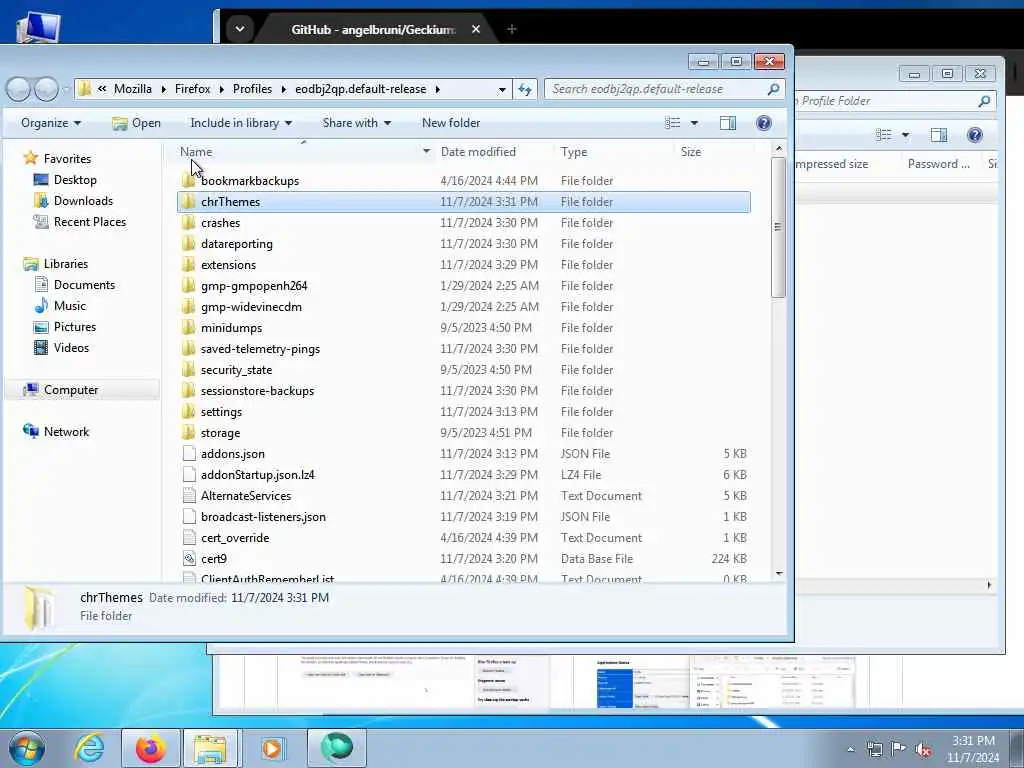Open the recent pages arrow beside the Forward button
This screenshot has height=768, width=1024.
[66, 89]
